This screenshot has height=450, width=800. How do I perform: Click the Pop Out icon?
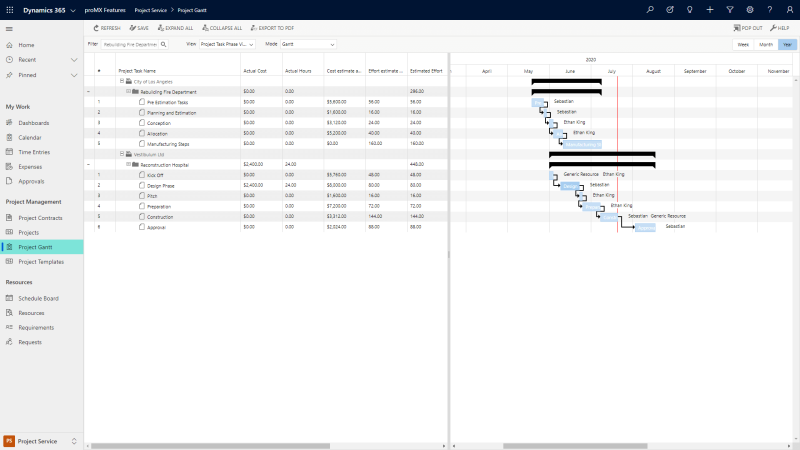point(738,28)
